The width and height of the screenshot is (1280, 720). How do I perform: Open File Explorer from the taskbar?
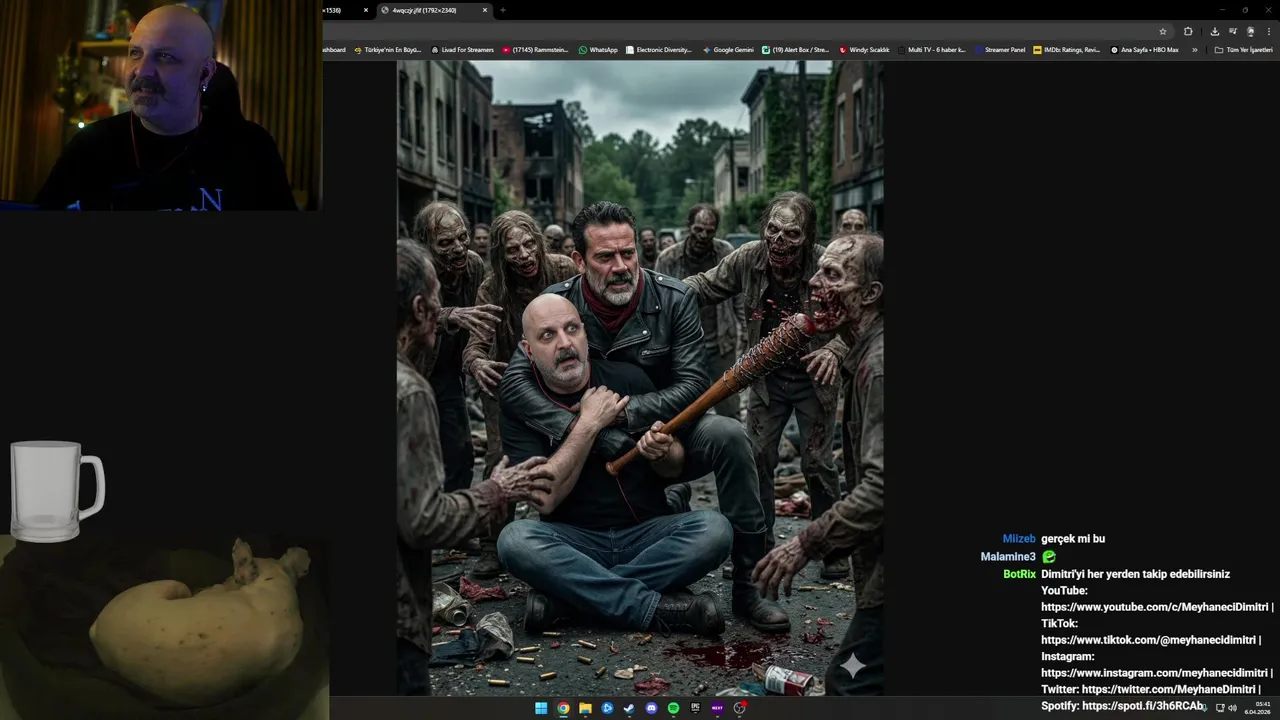(x=585, y=708)
